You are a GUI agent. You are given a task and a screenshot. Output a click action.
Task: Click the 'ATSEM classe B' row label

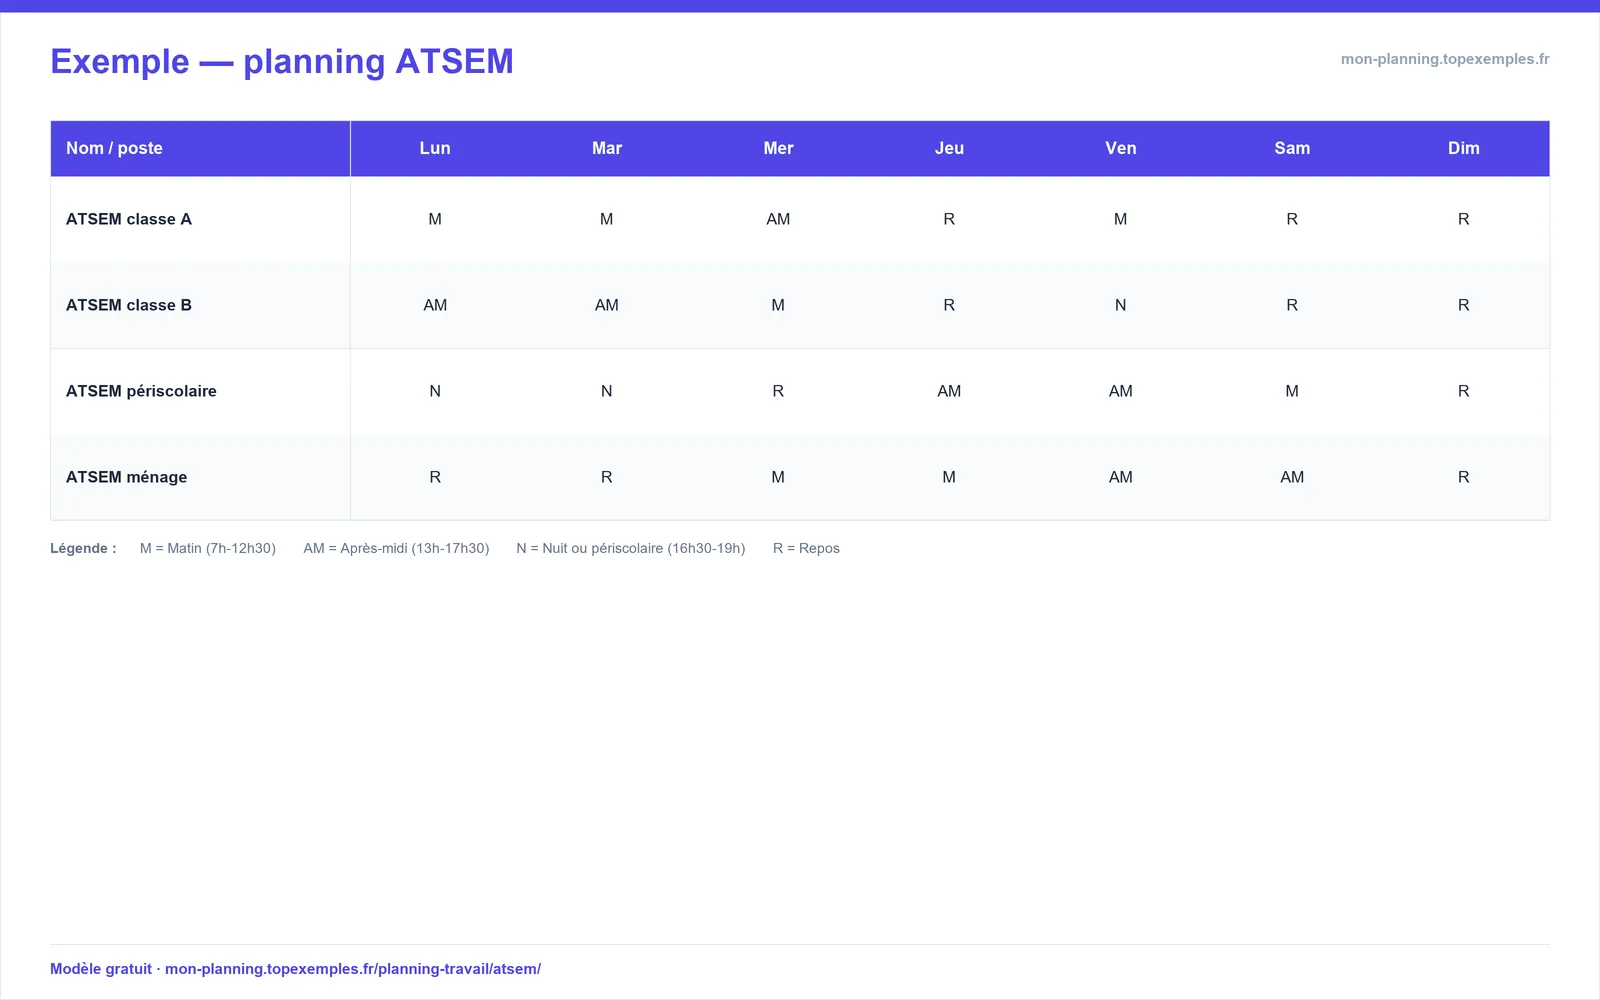point(129,305)
